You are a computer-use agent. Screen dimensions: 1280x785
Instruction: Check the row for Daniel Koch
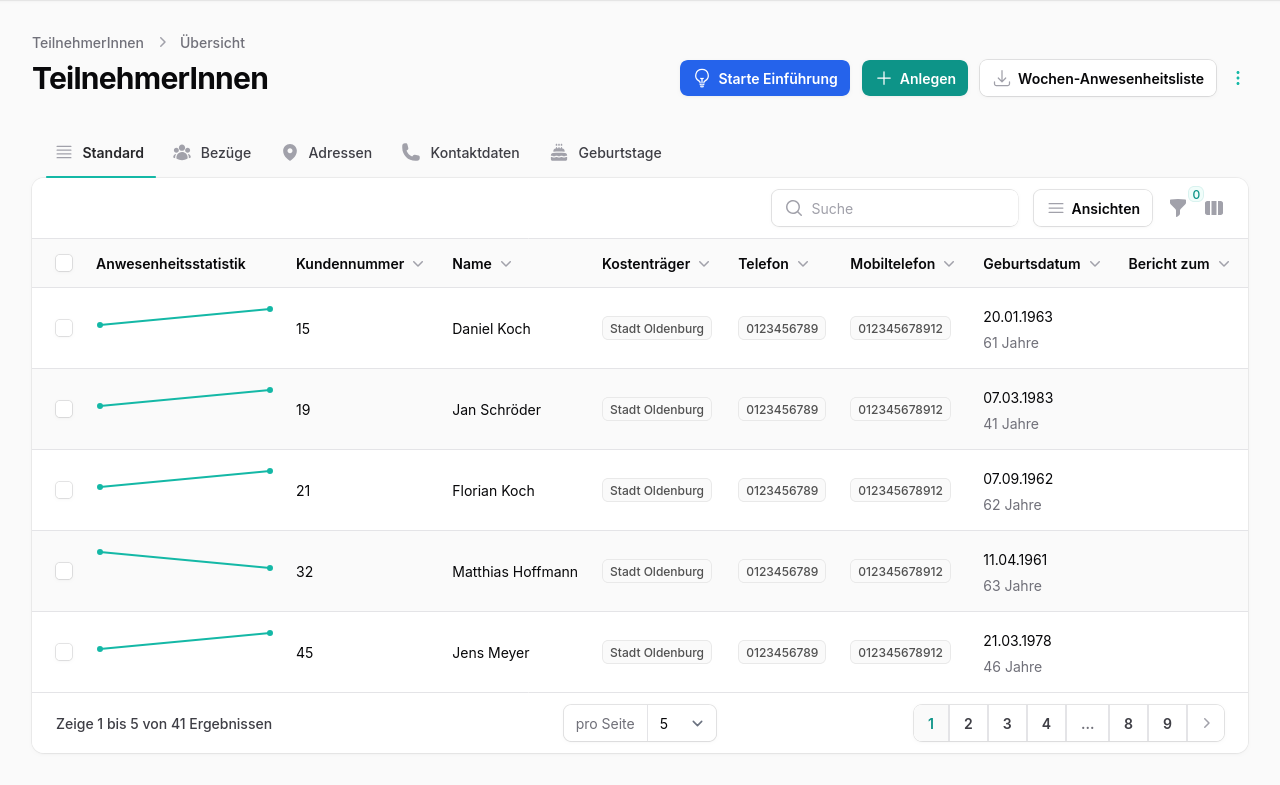[64, 328]
